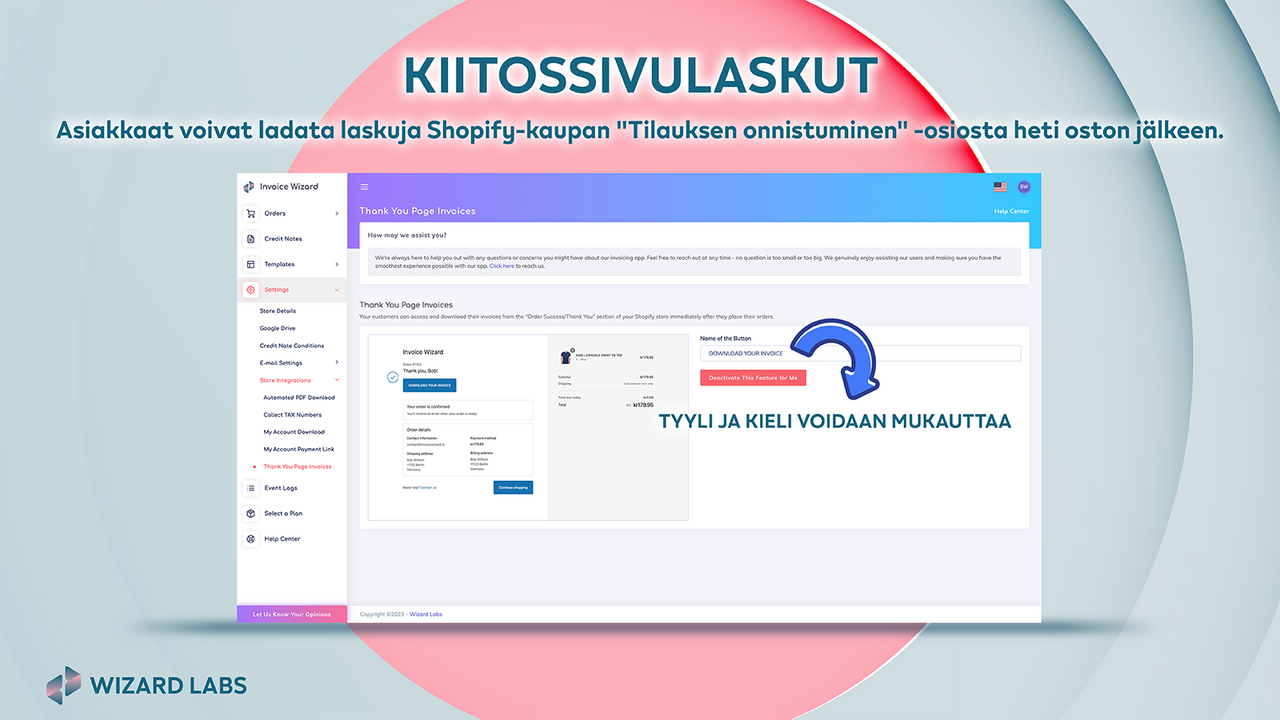Collapse the Settings section chevron
Image resolution: width=1280 pixels, height=720 pixels.
[x=337, y=290]
